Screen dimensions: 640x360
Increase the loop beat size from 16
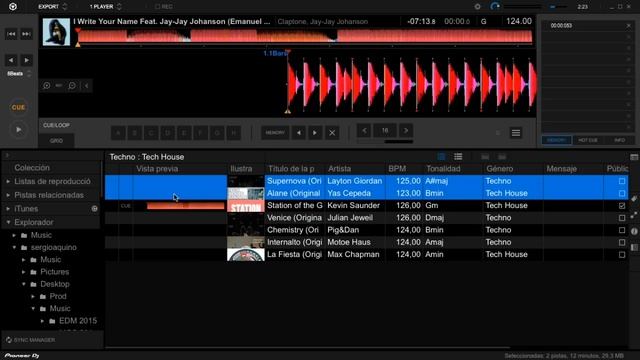[x=406, y=131]
